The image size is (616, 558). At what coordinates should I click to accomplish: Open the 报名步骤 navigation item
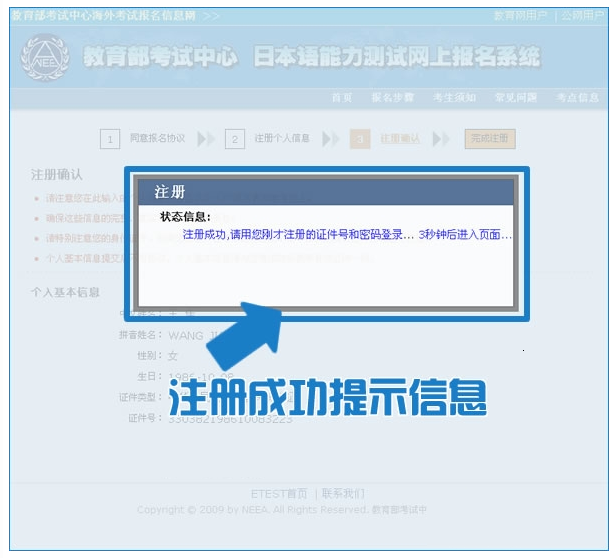point(393,97)
